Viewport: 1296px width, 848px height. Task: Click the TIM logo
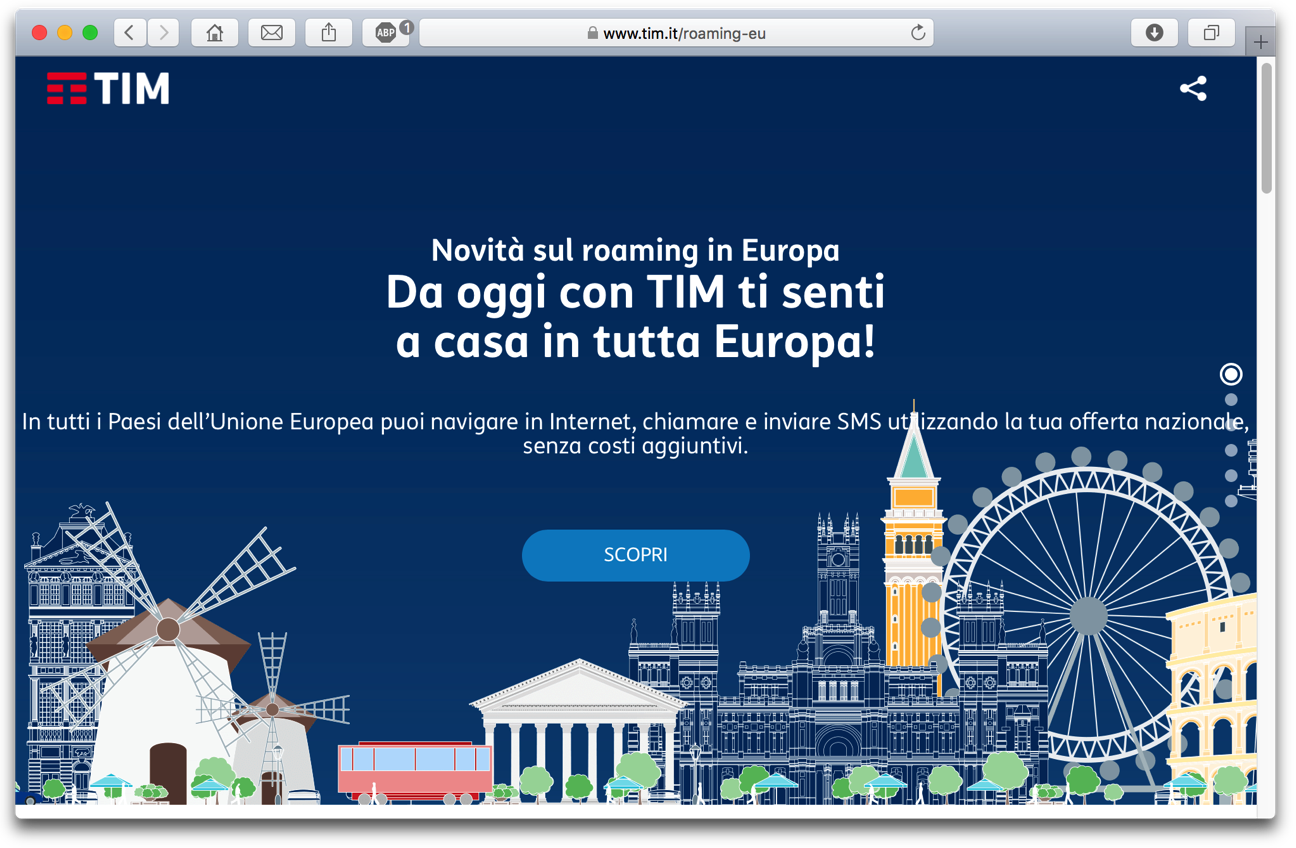pos(107,88)
